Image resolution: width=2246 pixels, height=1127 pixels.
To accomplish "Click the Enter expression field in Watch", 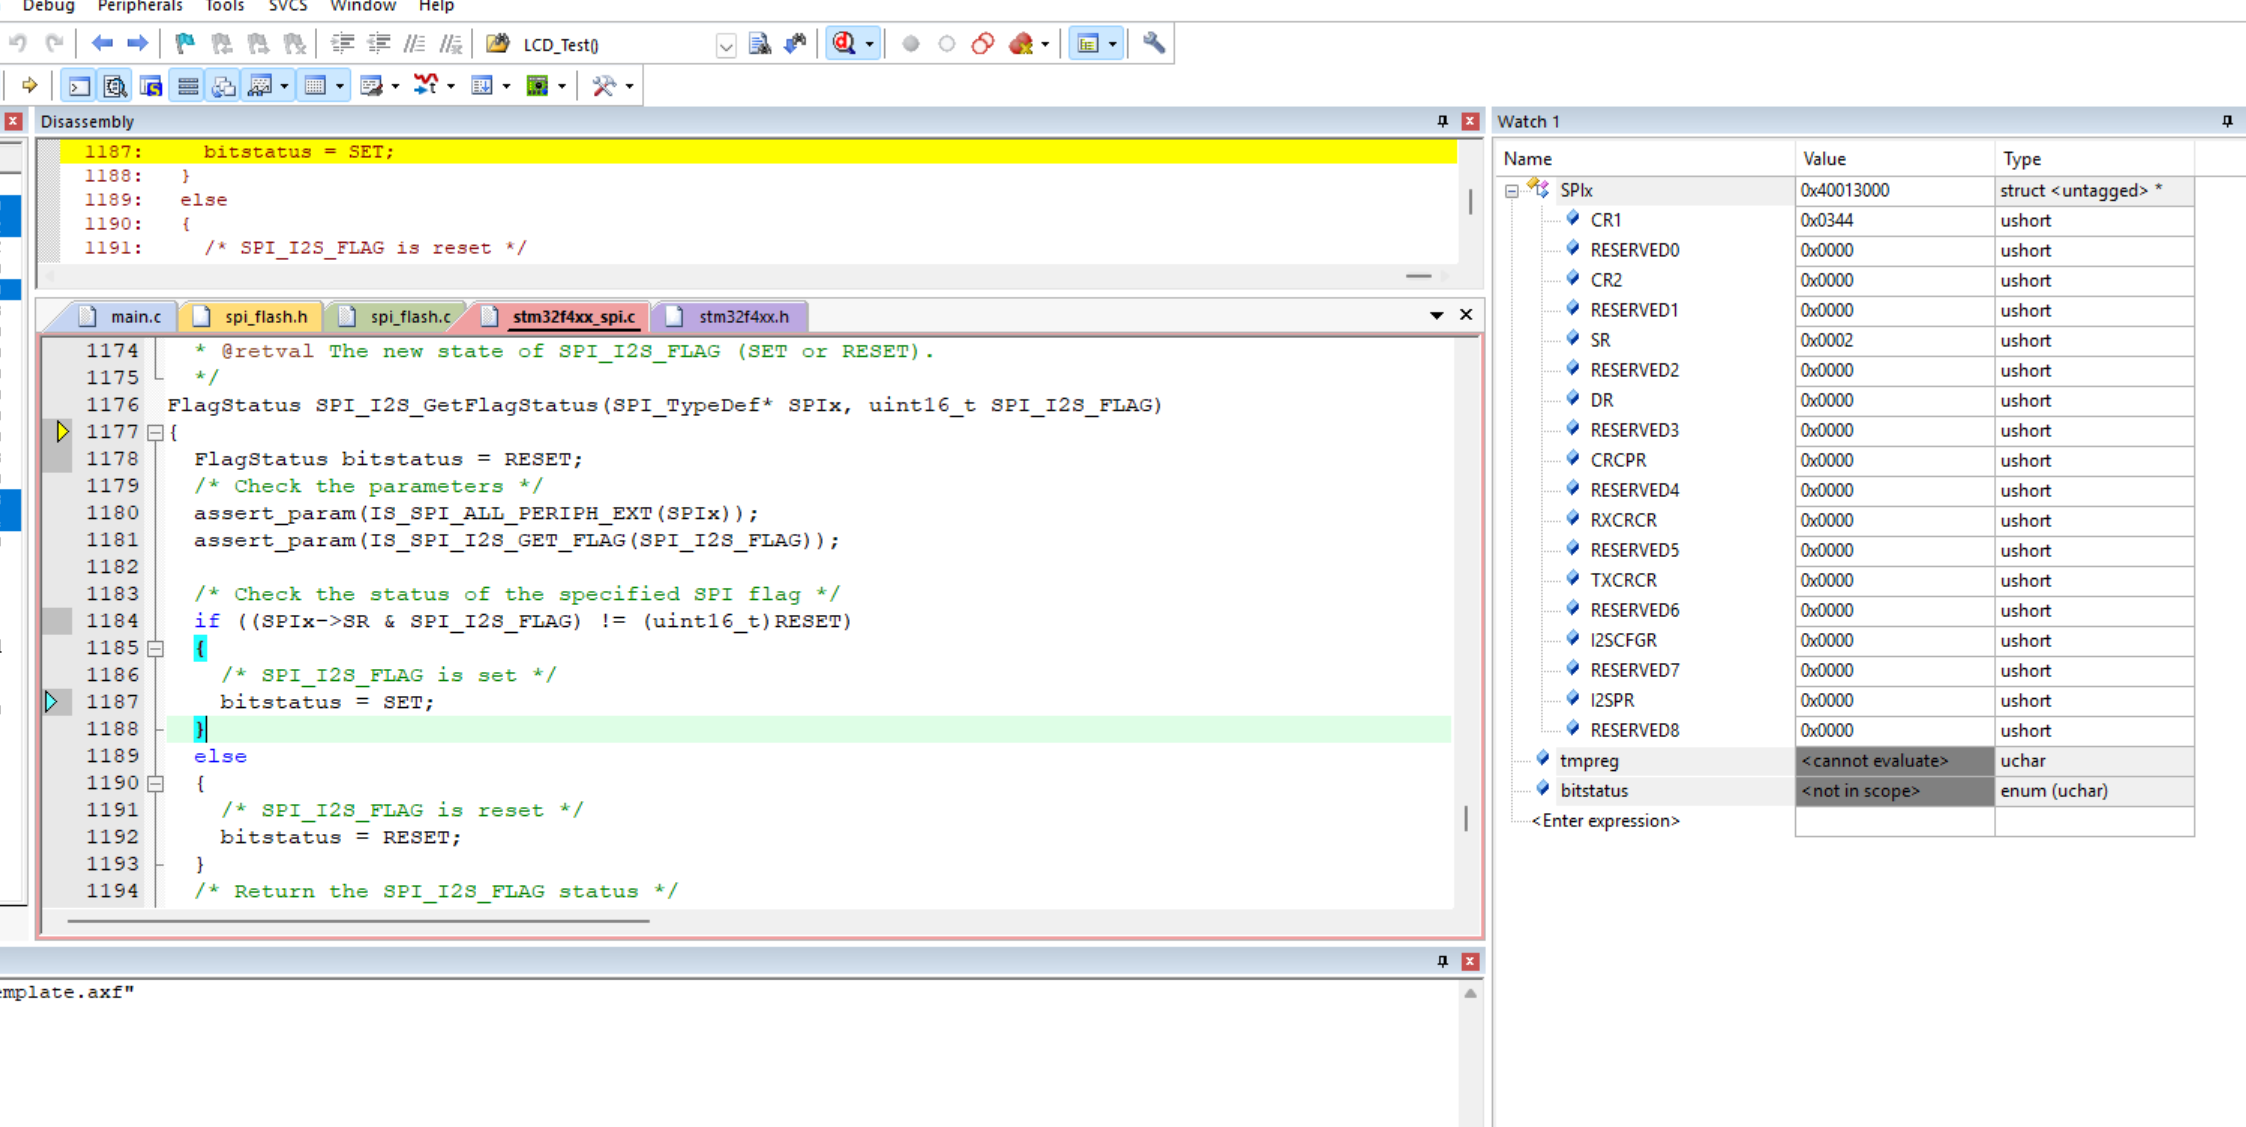I will (x=1606, y=821).
